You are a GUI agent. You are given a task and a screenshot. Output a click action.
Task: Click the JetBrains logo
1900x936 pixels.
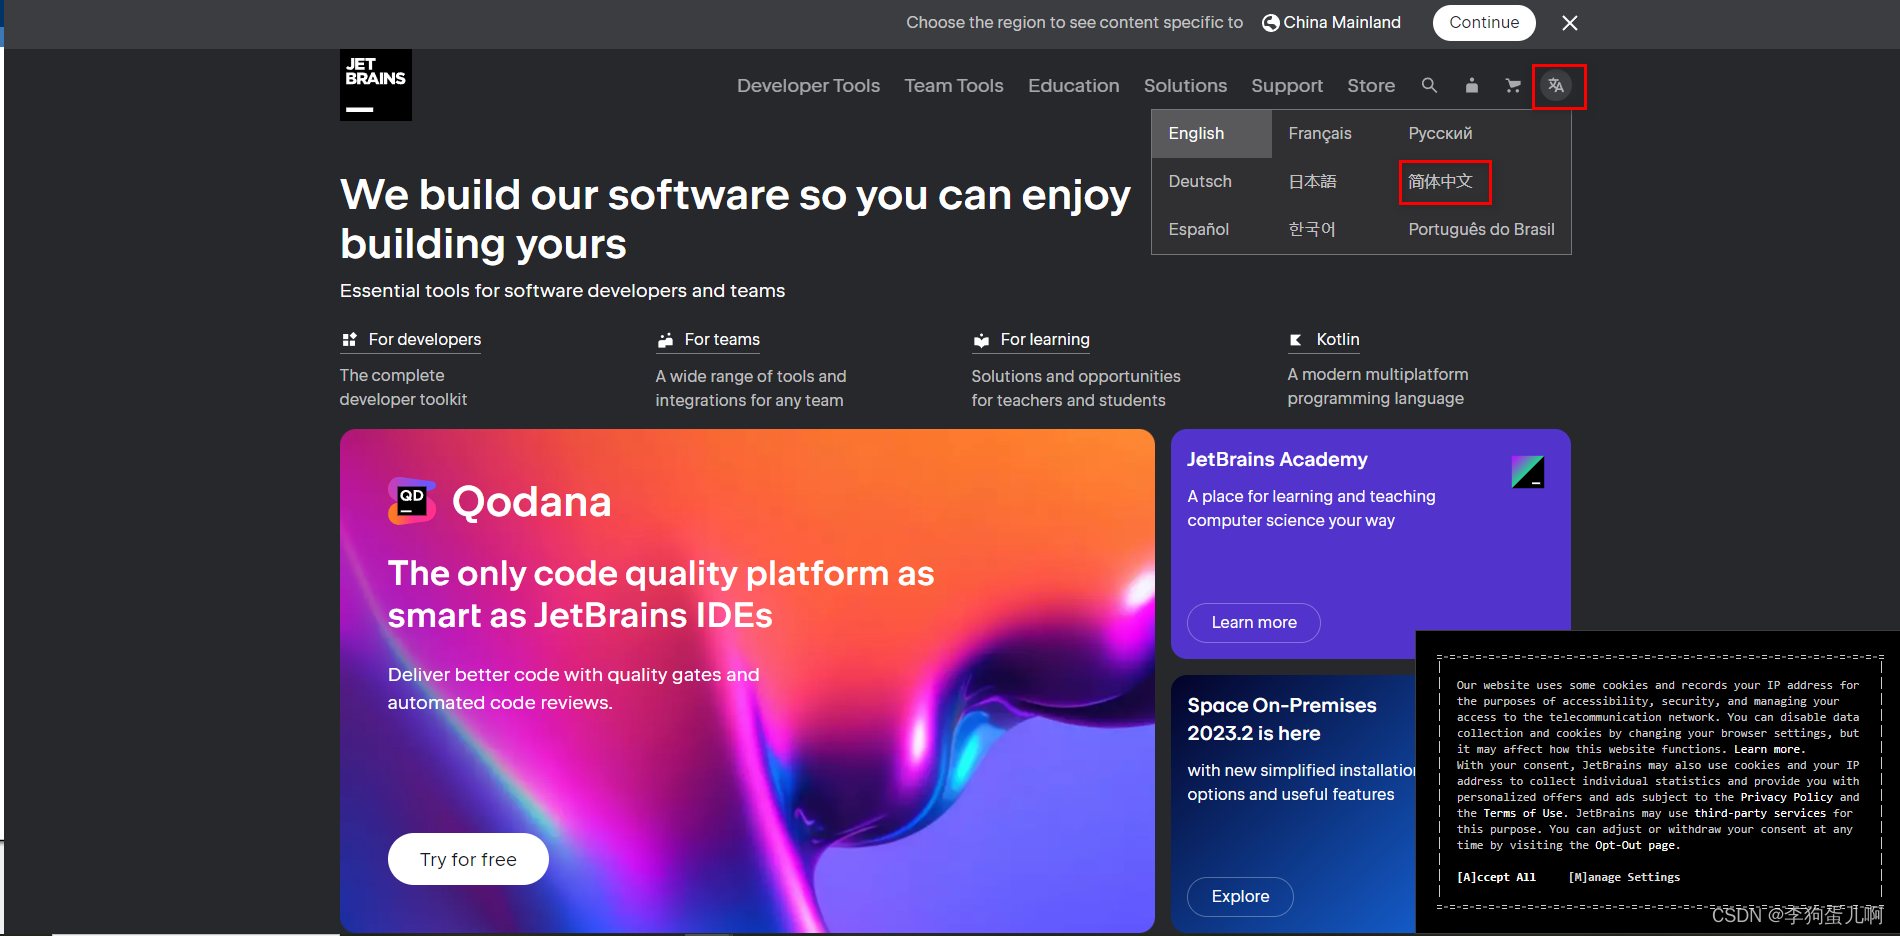[376, 85]
